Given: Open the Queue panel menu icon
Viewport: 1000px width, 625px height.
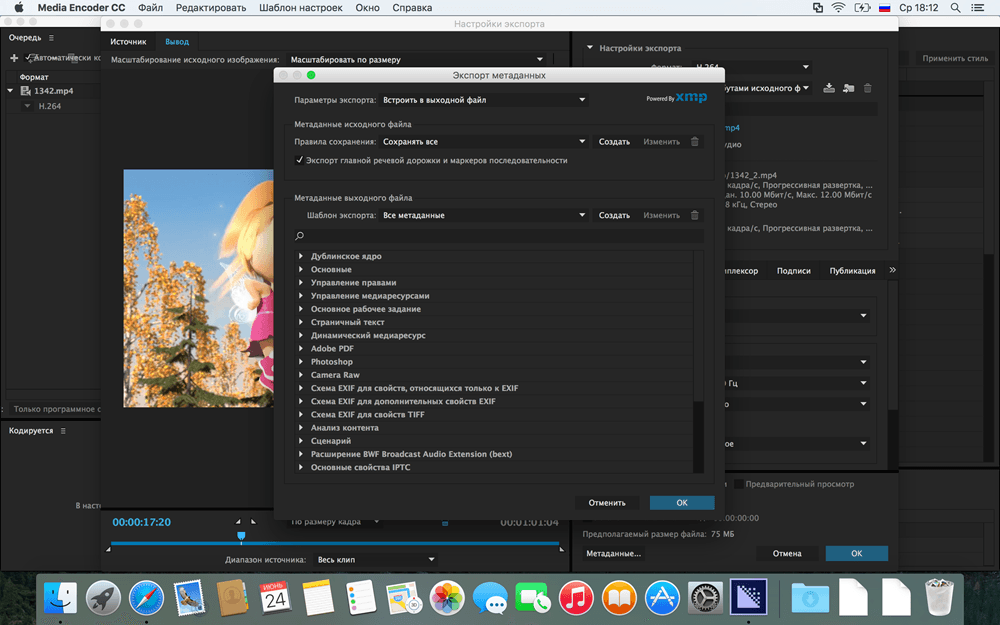Looking at the screenshot, I should (52, 38).
